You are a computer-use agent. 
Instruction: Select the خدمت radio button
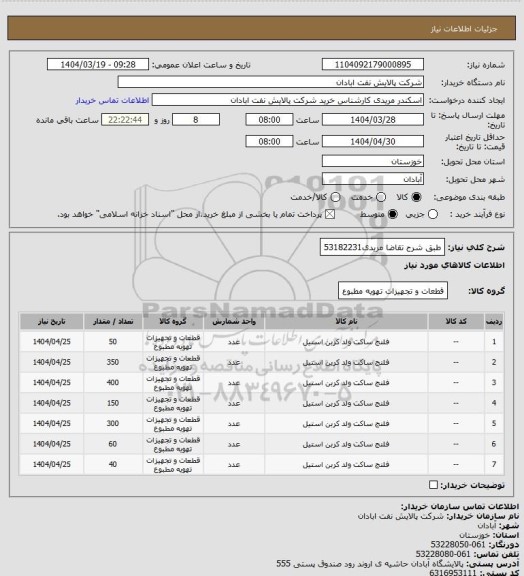click(381, 197)
